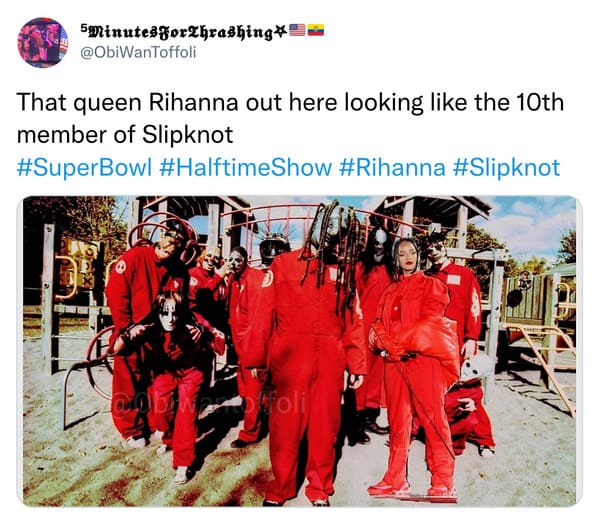Open the round profile avatar of @ObiWanToffoli
The width and height of the screenshot is (599, 524).
click(x=43, y=42)
